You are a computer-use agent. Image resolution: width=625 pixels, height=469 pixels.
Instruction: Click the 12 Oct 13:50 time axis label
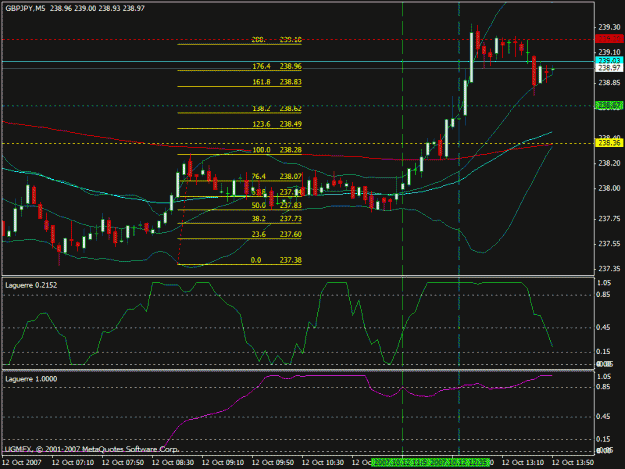pos(573,463)
